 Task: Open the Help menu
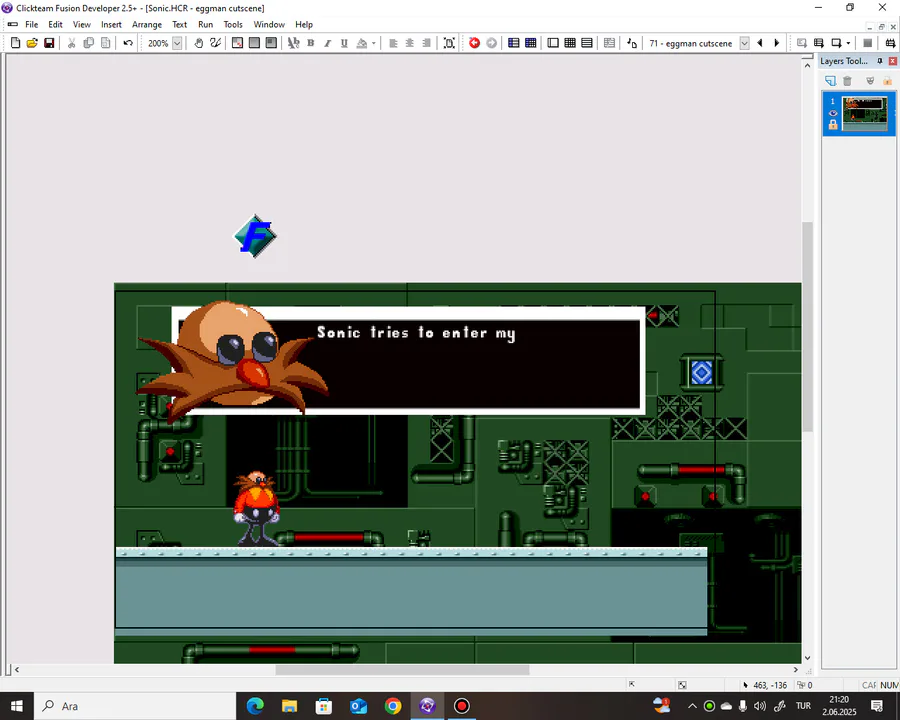tap(304, 25)
